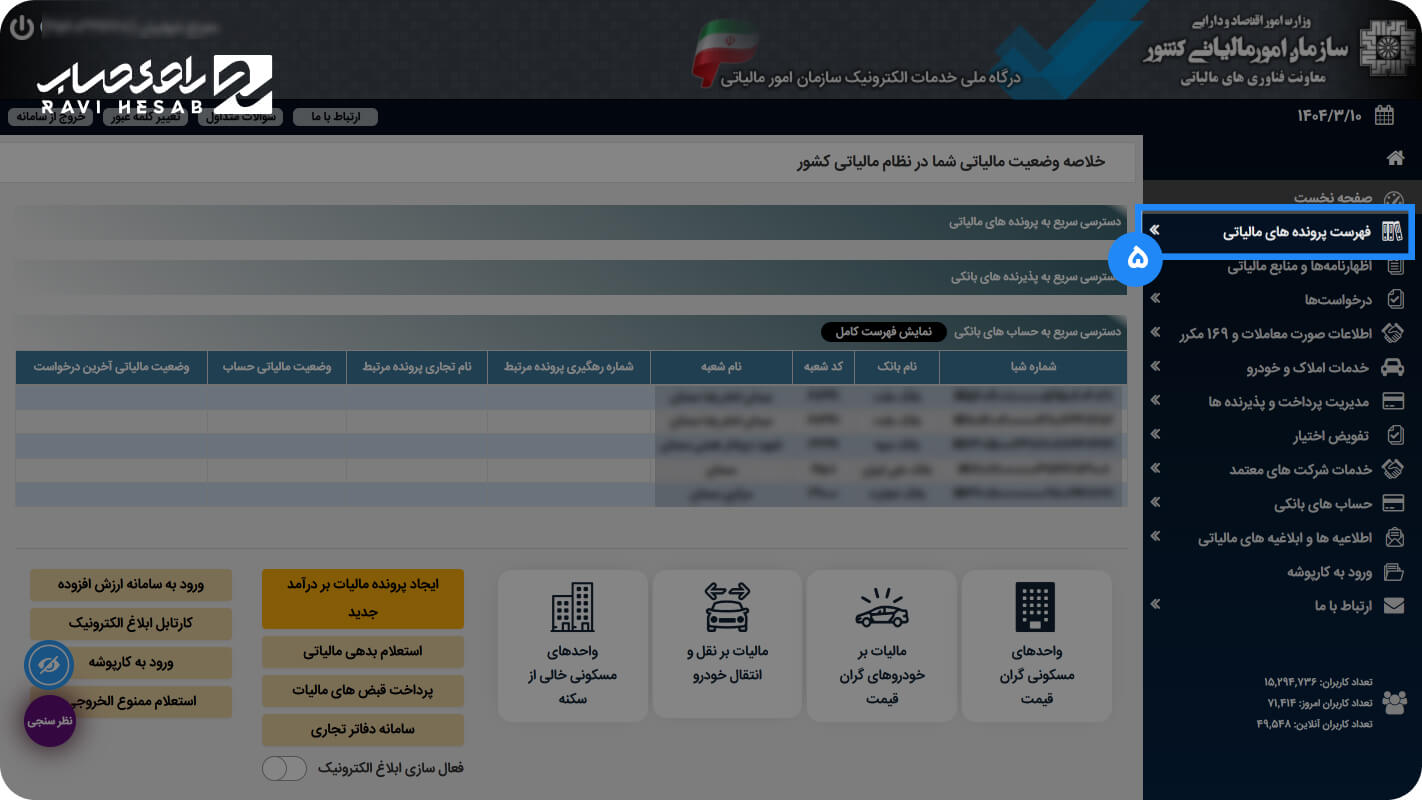Toggle فعال سازی ابلاغ الکترونیک switch
The image size is (1422, 800).
(284, 768)
